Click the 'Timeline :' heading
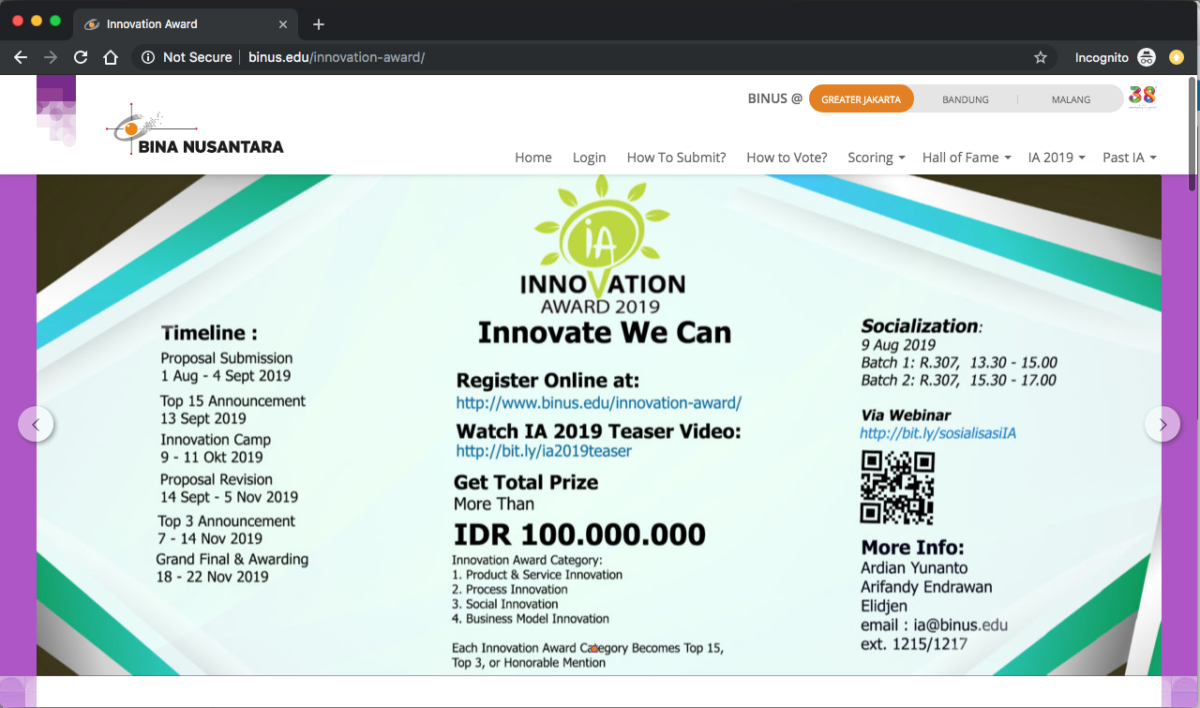1200x708 pixels. [209, 333]
